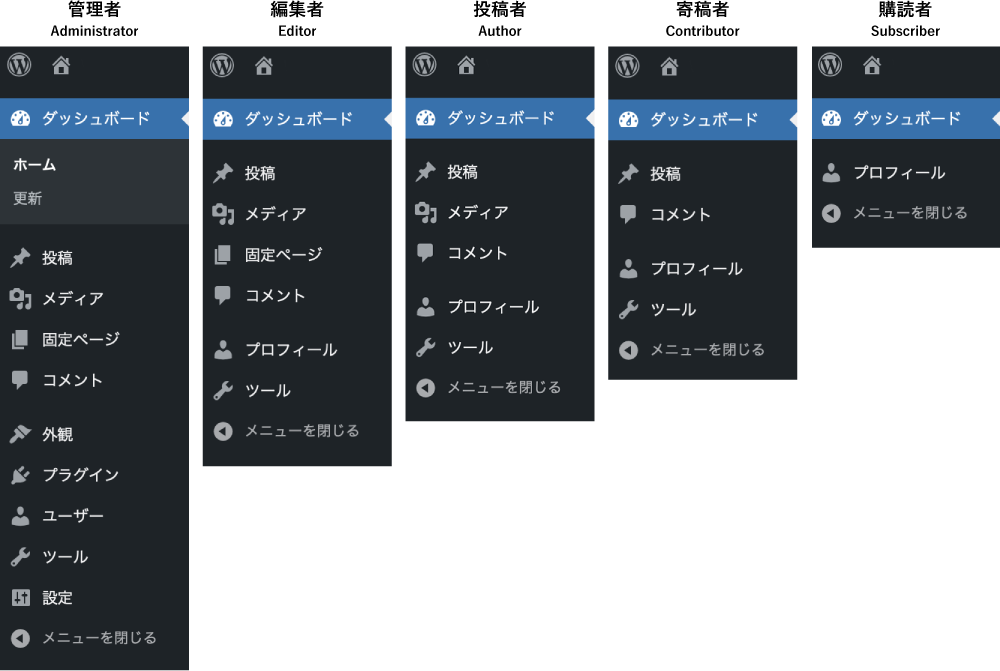Viewport: 1000px width, 671px height.
Task: Collapse menu via メニューを閉じる below 設定
Action: click(99, 638)
